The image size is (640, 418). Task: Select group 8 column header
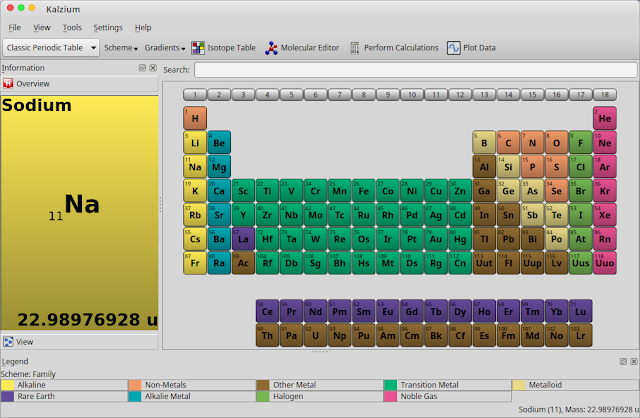coord(364,95)
